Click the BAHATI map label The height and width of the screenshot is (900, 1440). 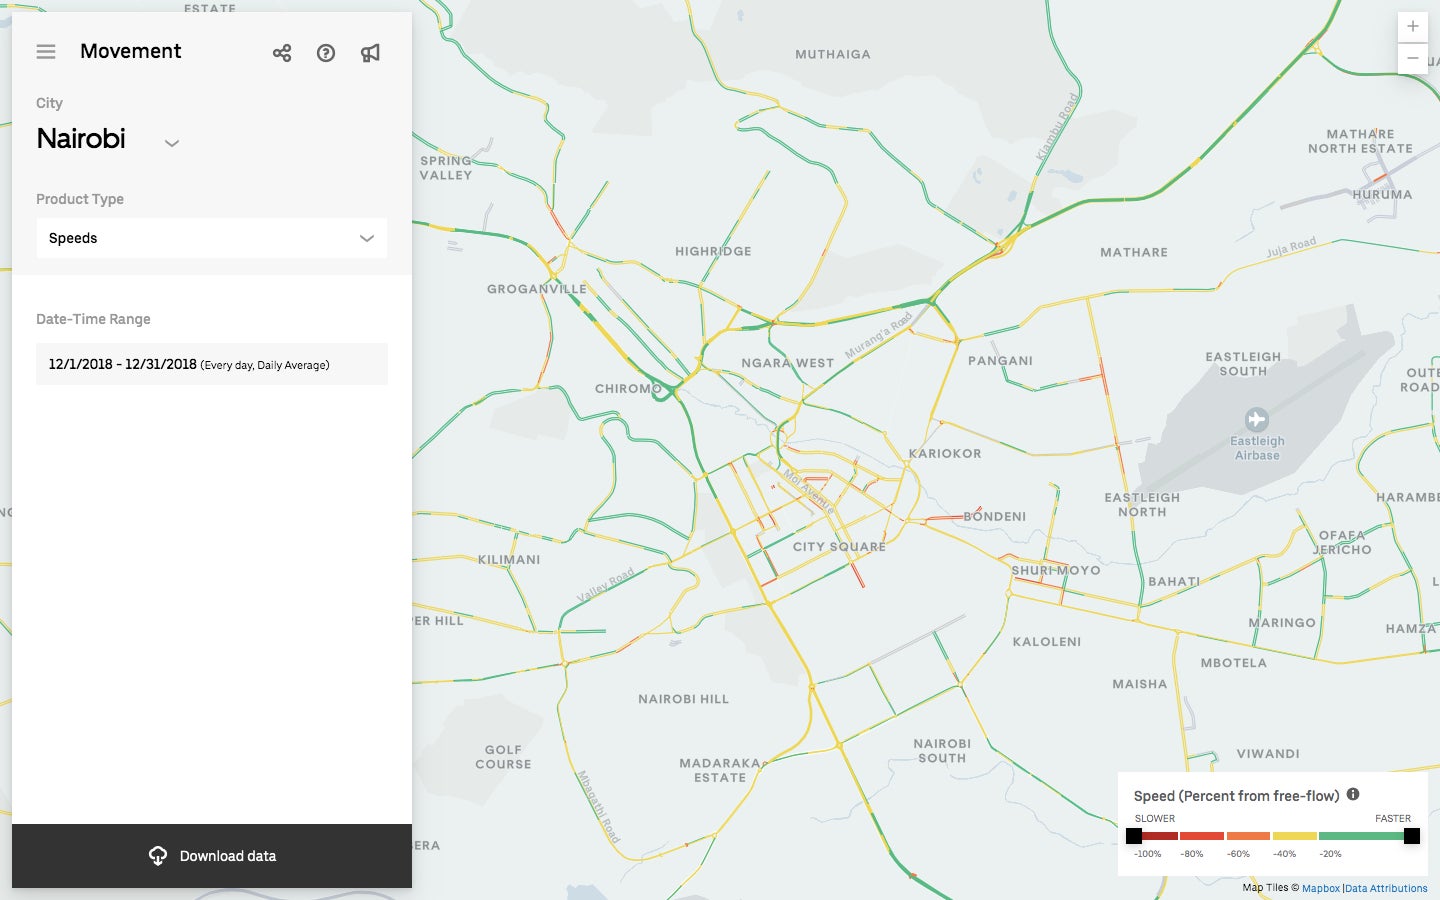1174,581
